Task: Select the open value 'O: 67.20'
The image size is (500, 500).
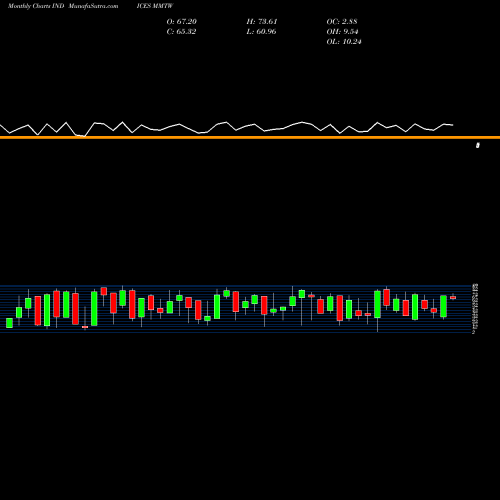Action: [x=182, y=22]
